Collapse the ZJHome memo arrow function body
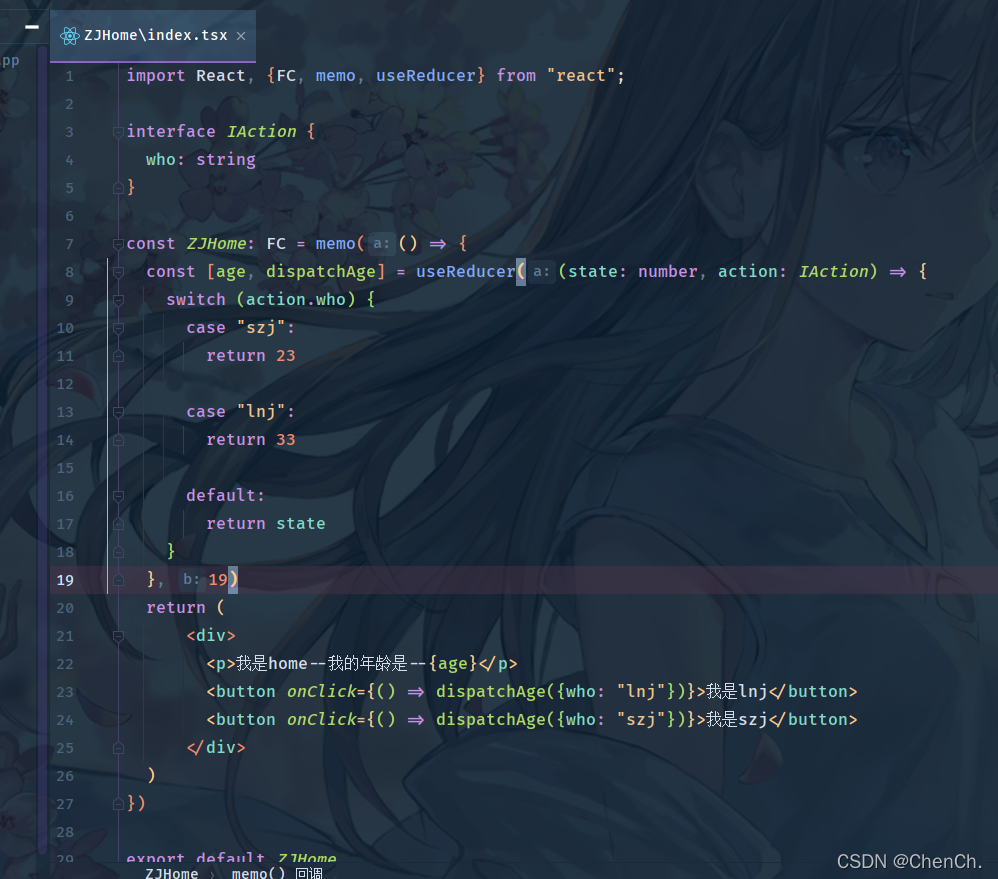 point(118,243)
